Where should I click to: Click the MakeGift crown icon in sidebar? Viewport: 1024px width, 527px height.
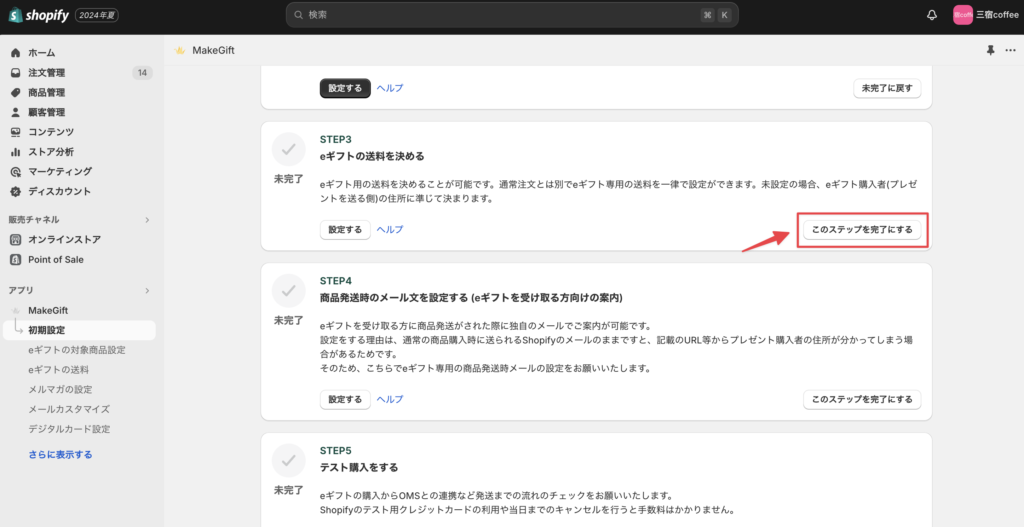[x=16, y=310]
